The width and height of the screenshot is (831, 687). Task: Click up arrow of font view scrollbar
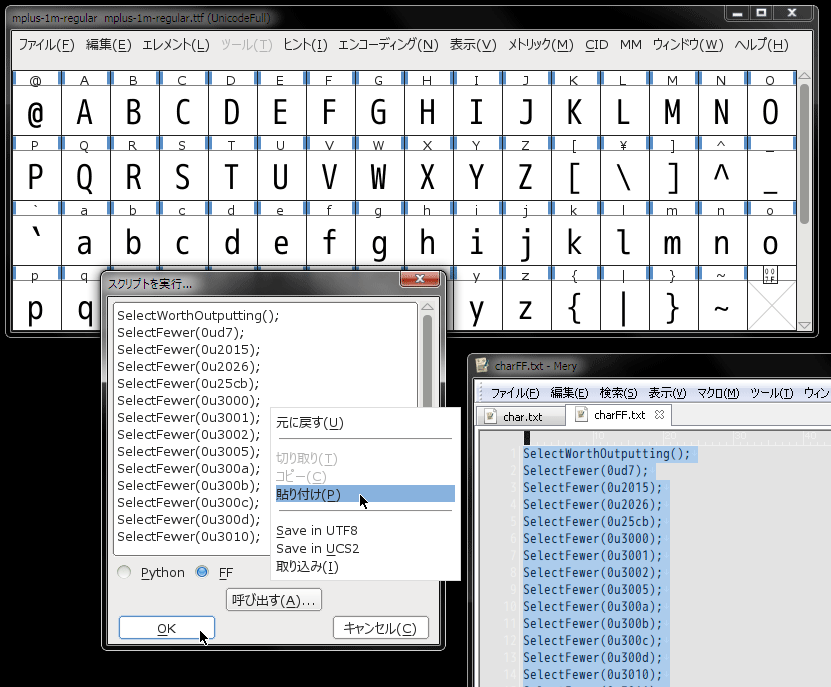(804, 76)
